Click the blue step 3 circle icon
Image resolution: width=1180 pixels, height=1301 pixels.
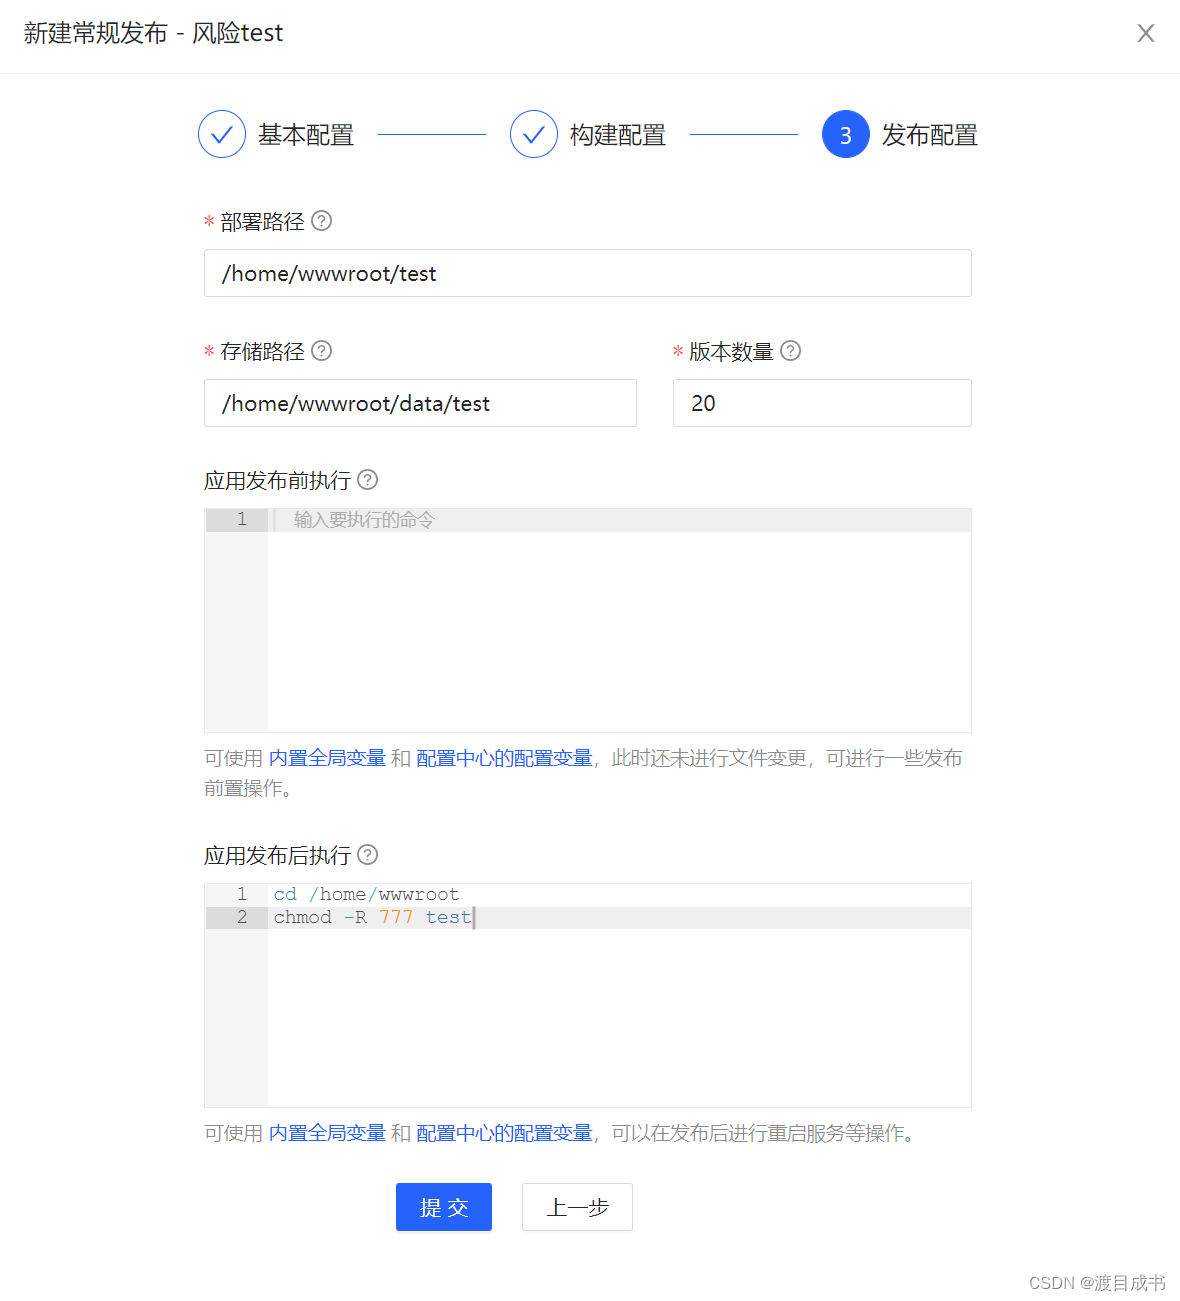[846, 134]
